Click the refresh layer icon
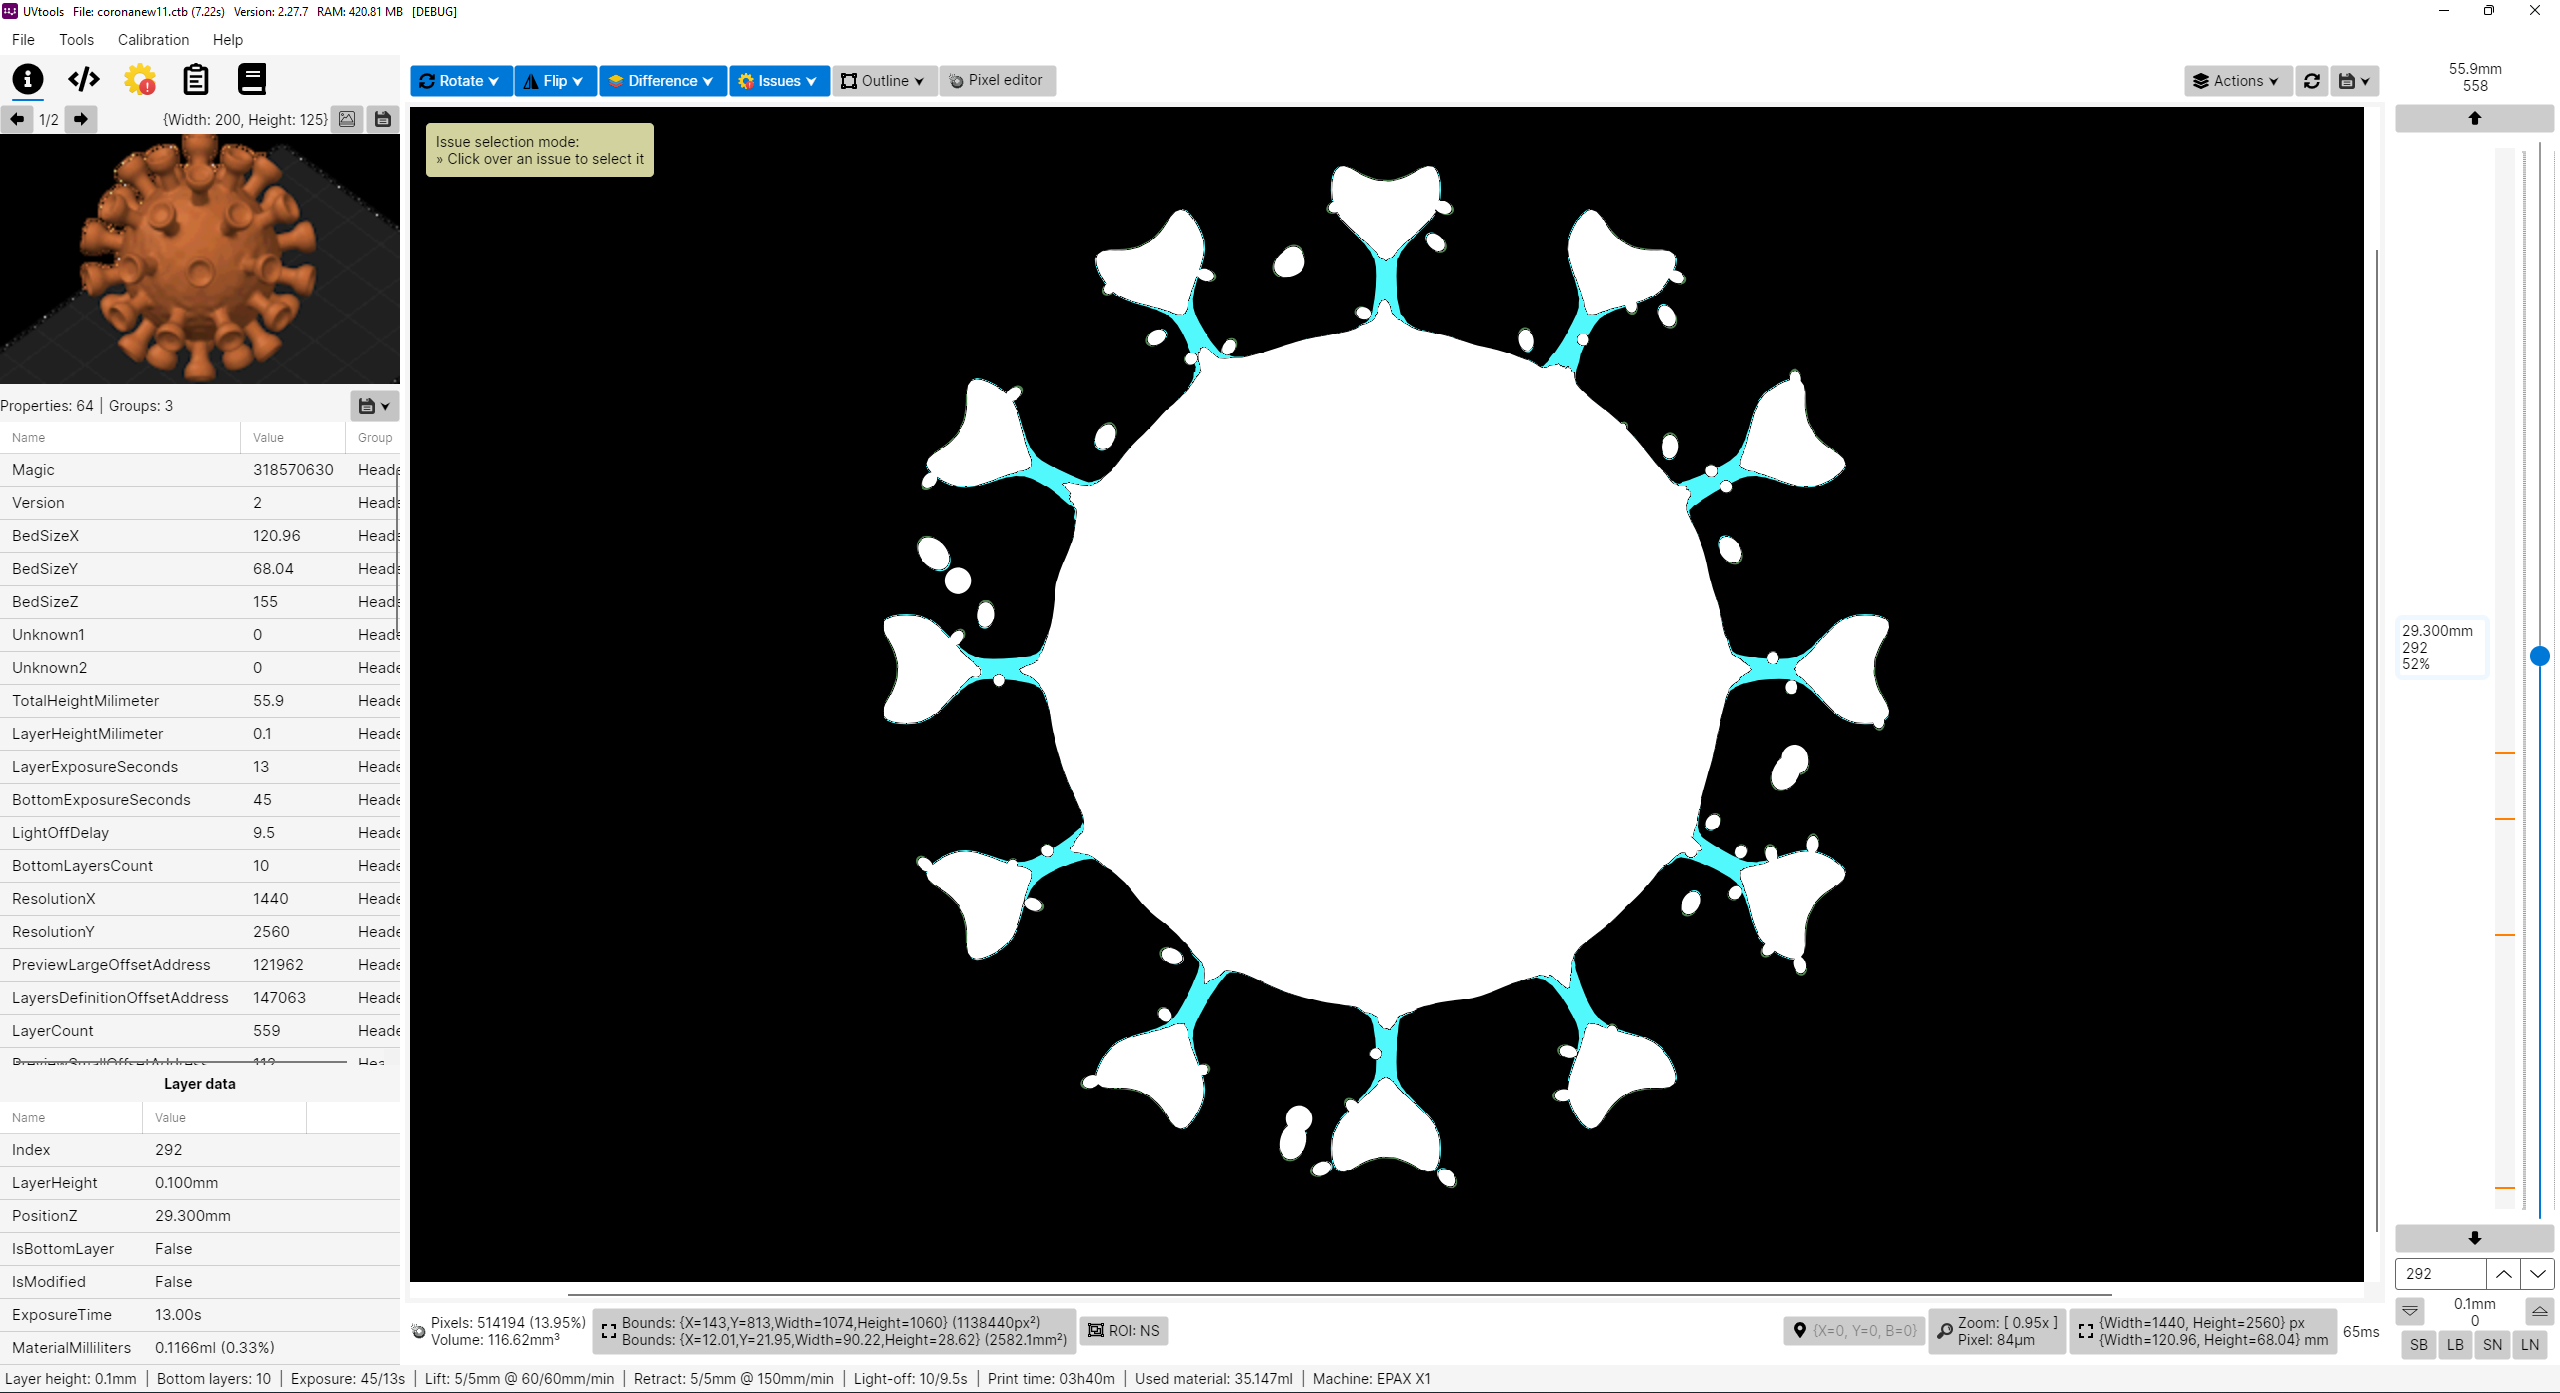 click(x=2312, y=81)
